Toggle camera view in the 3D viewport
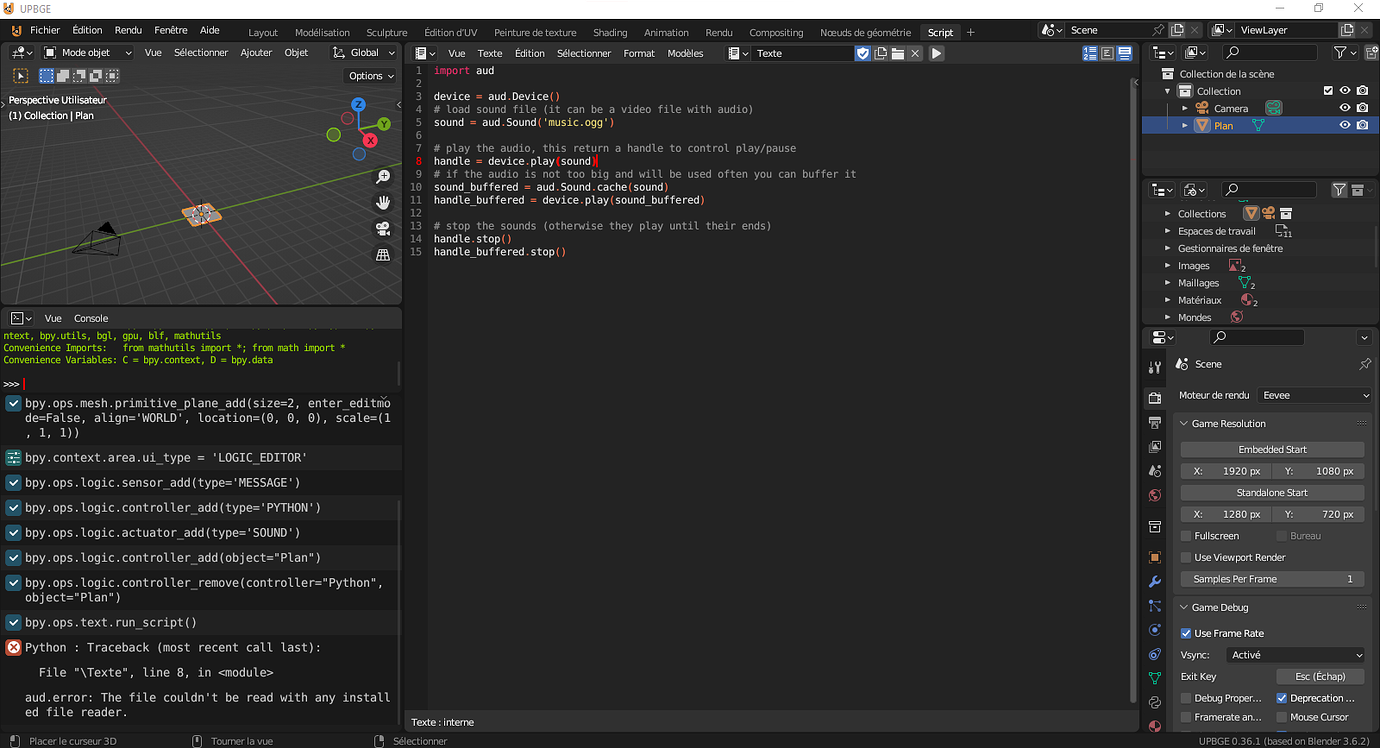Viewport: 1380px width, 748px height. tap(383, 229)
